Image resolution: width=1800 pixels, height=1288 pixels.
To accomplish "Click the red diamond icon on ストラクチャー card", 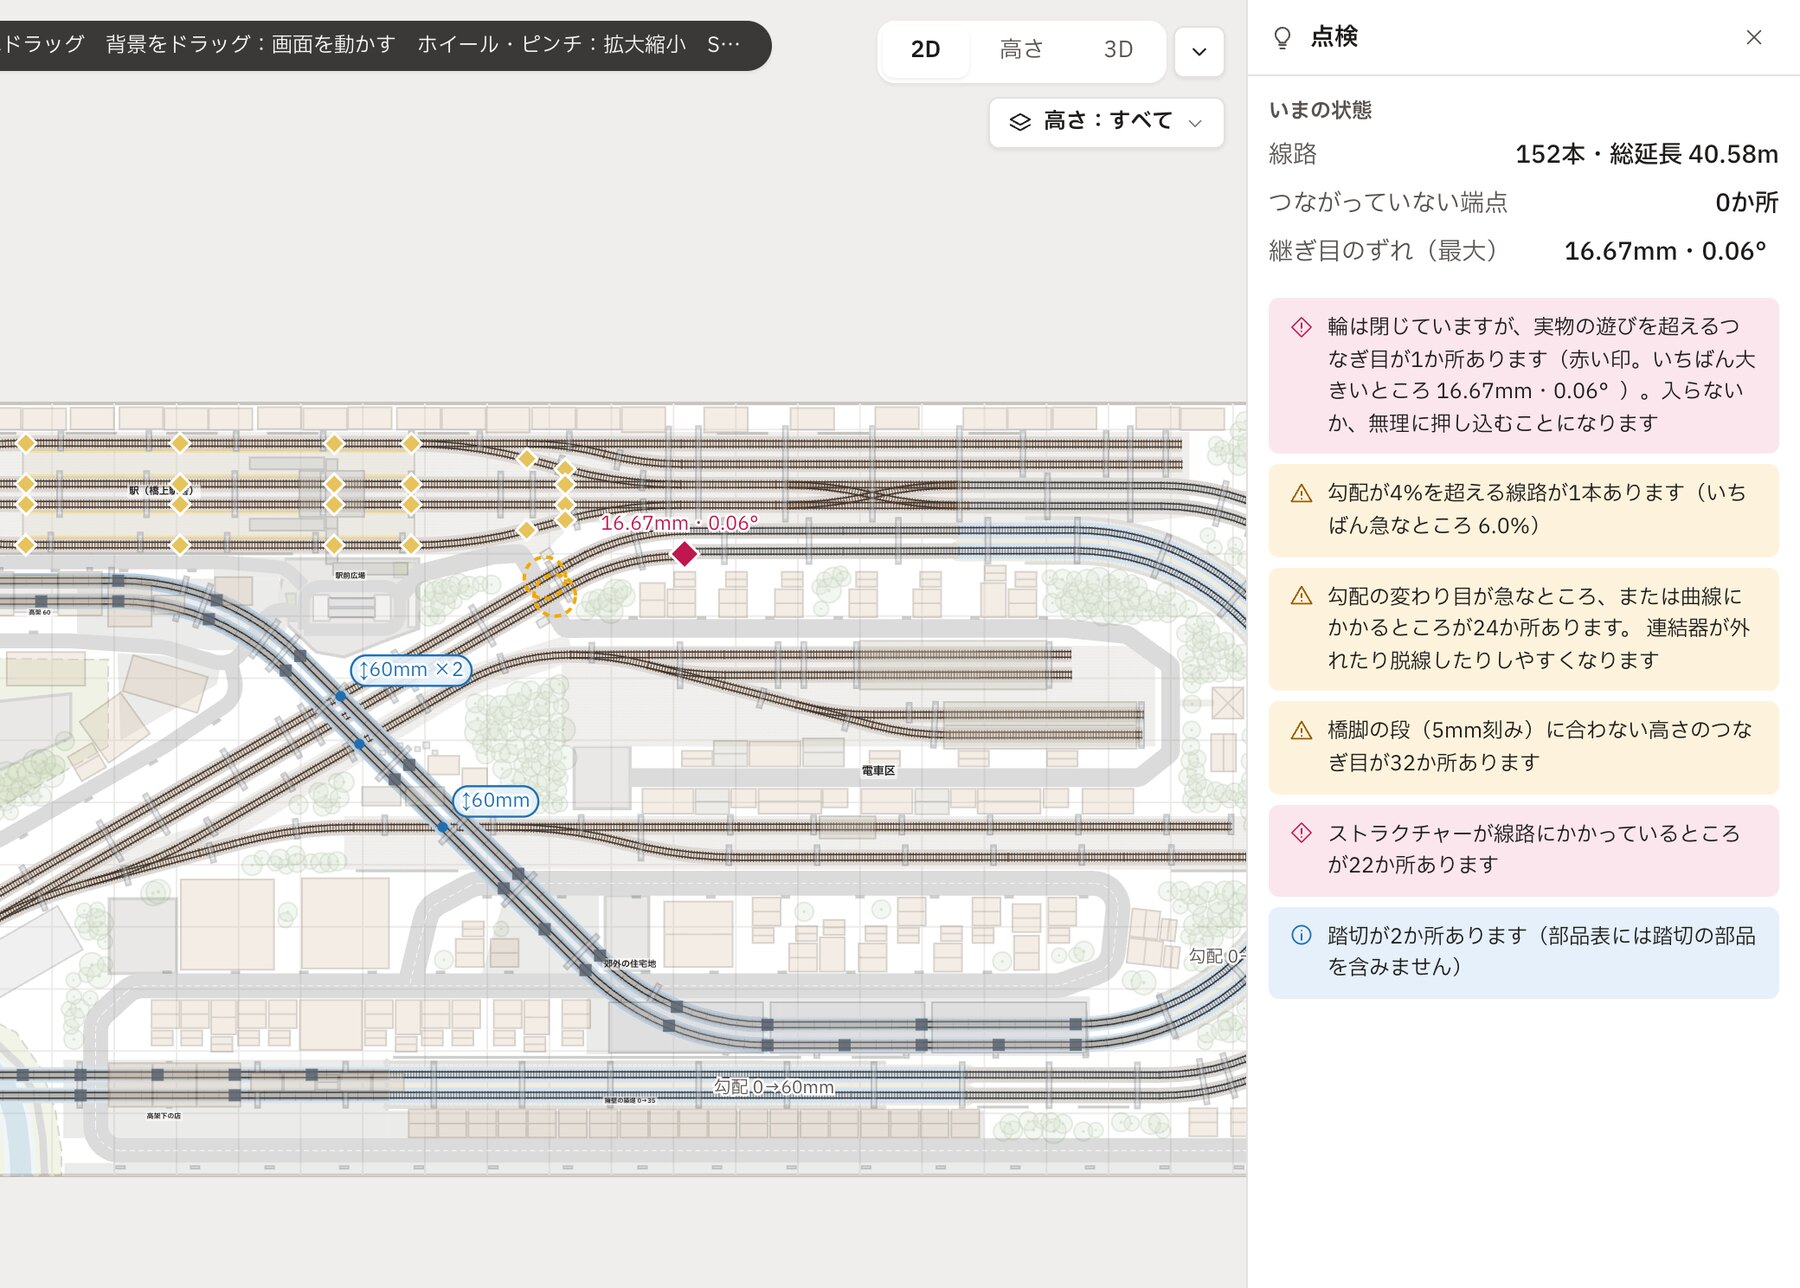I will (x=1301, y=832).
